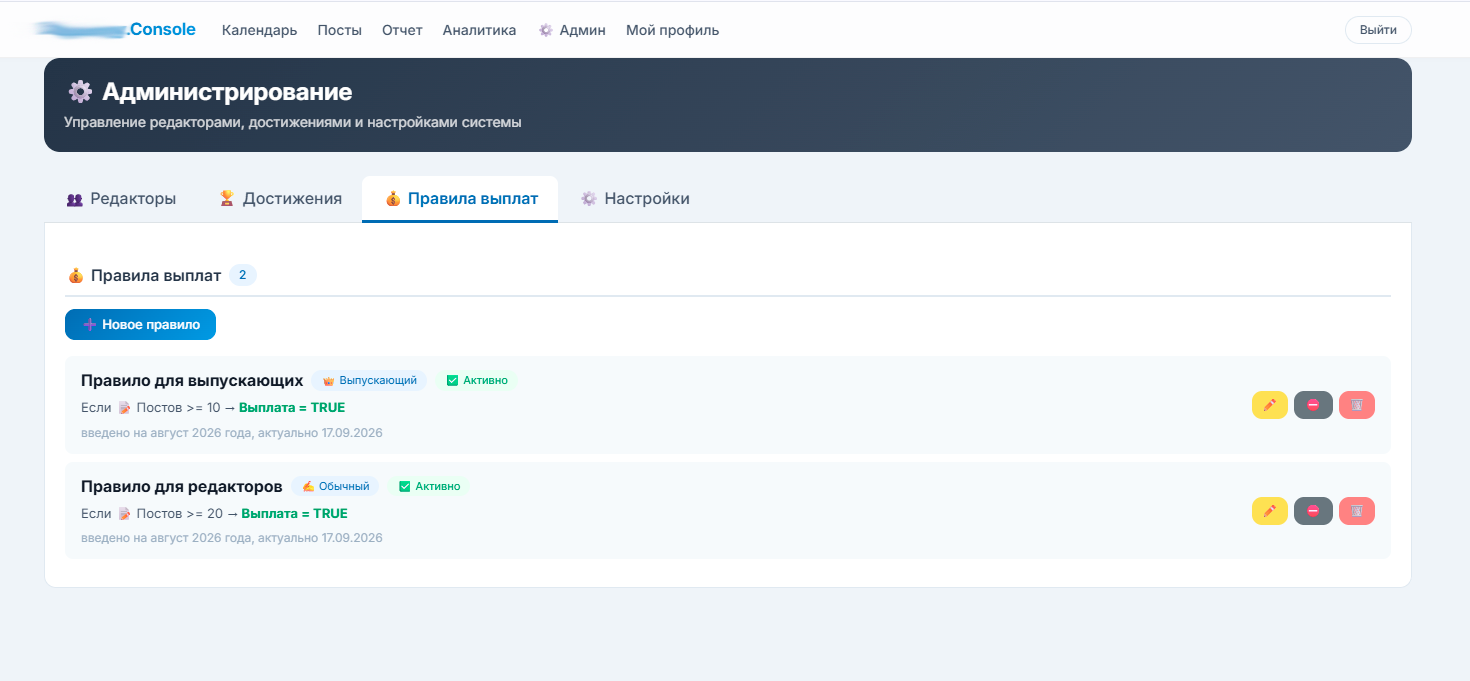Open the Админ section in the navbar
The image size is (1470, 681).
(x=572, y=30)
